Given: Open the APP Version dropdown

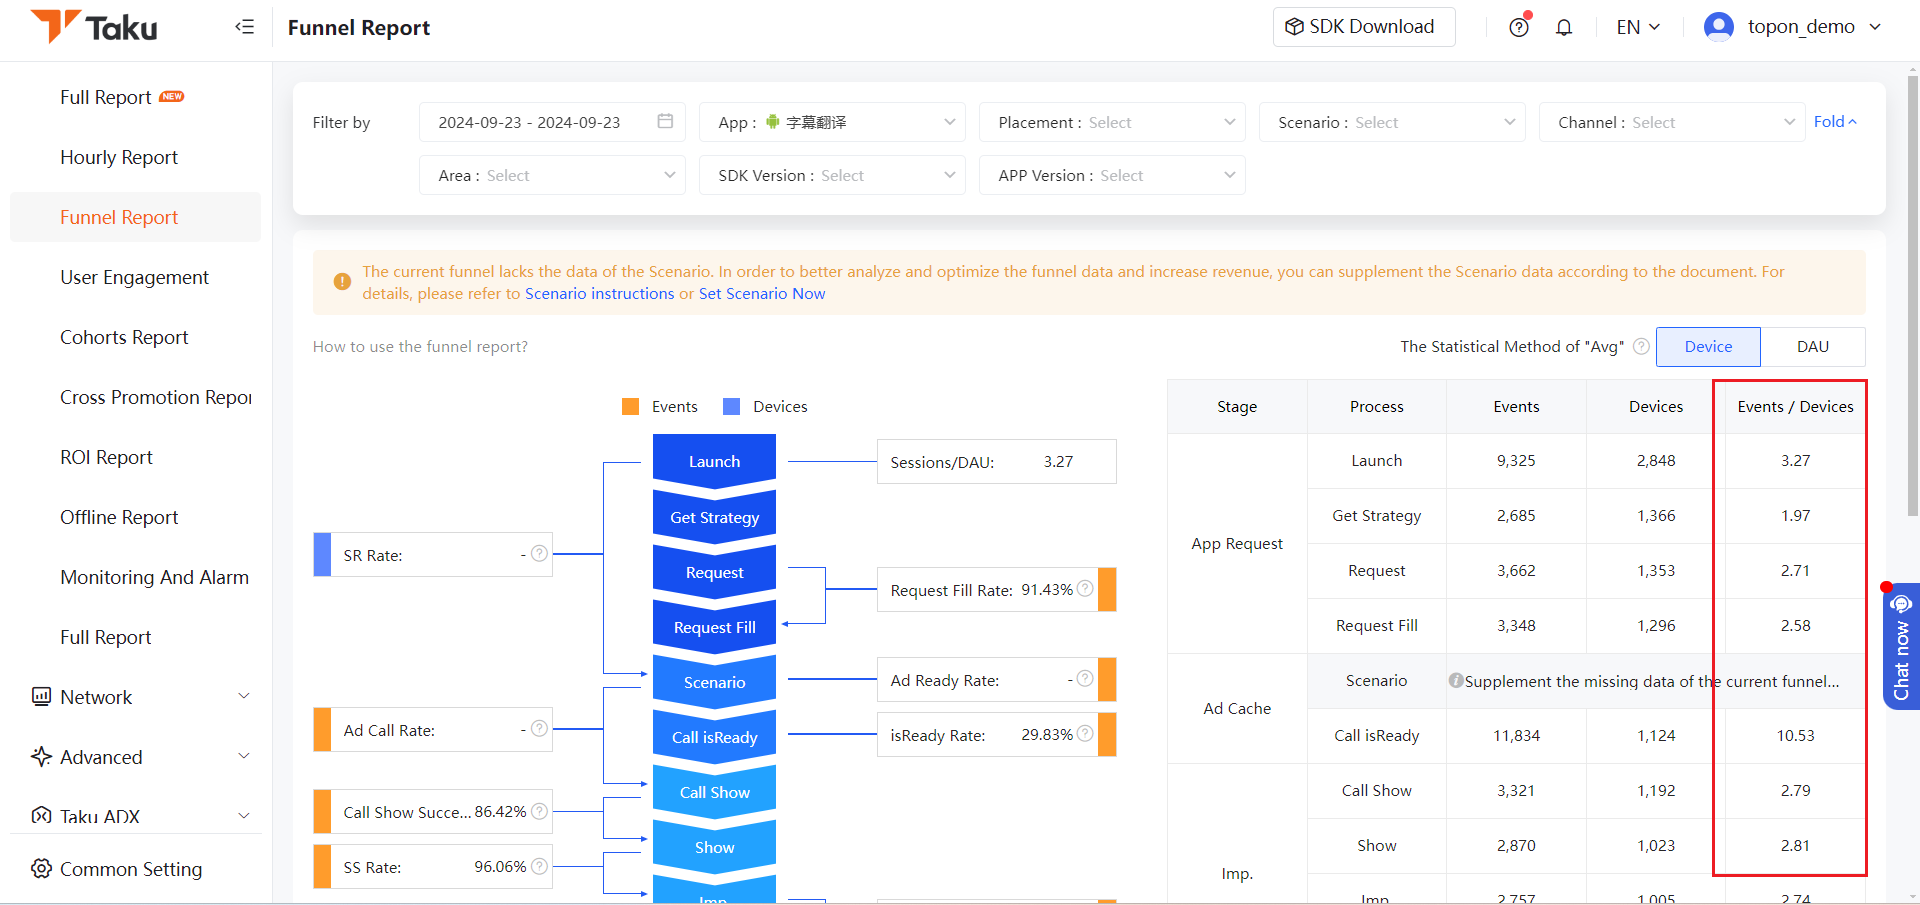Looking at the screenshot, I should [x=1112, y=175].
